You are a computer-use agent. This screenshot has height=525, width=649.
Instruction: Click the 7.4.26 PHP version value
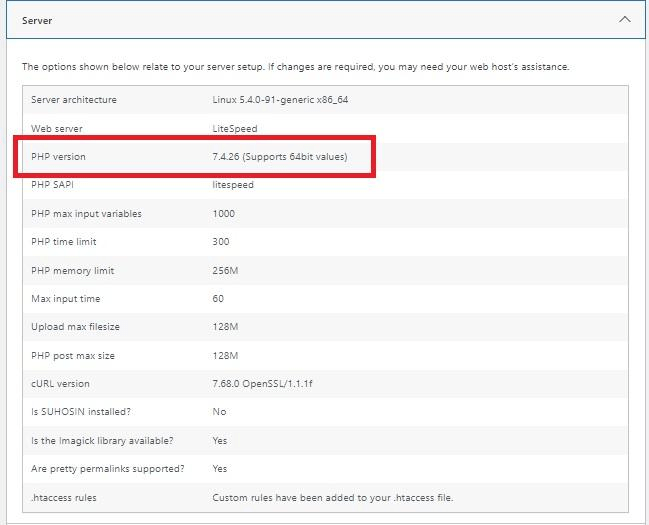coord(280,157)
